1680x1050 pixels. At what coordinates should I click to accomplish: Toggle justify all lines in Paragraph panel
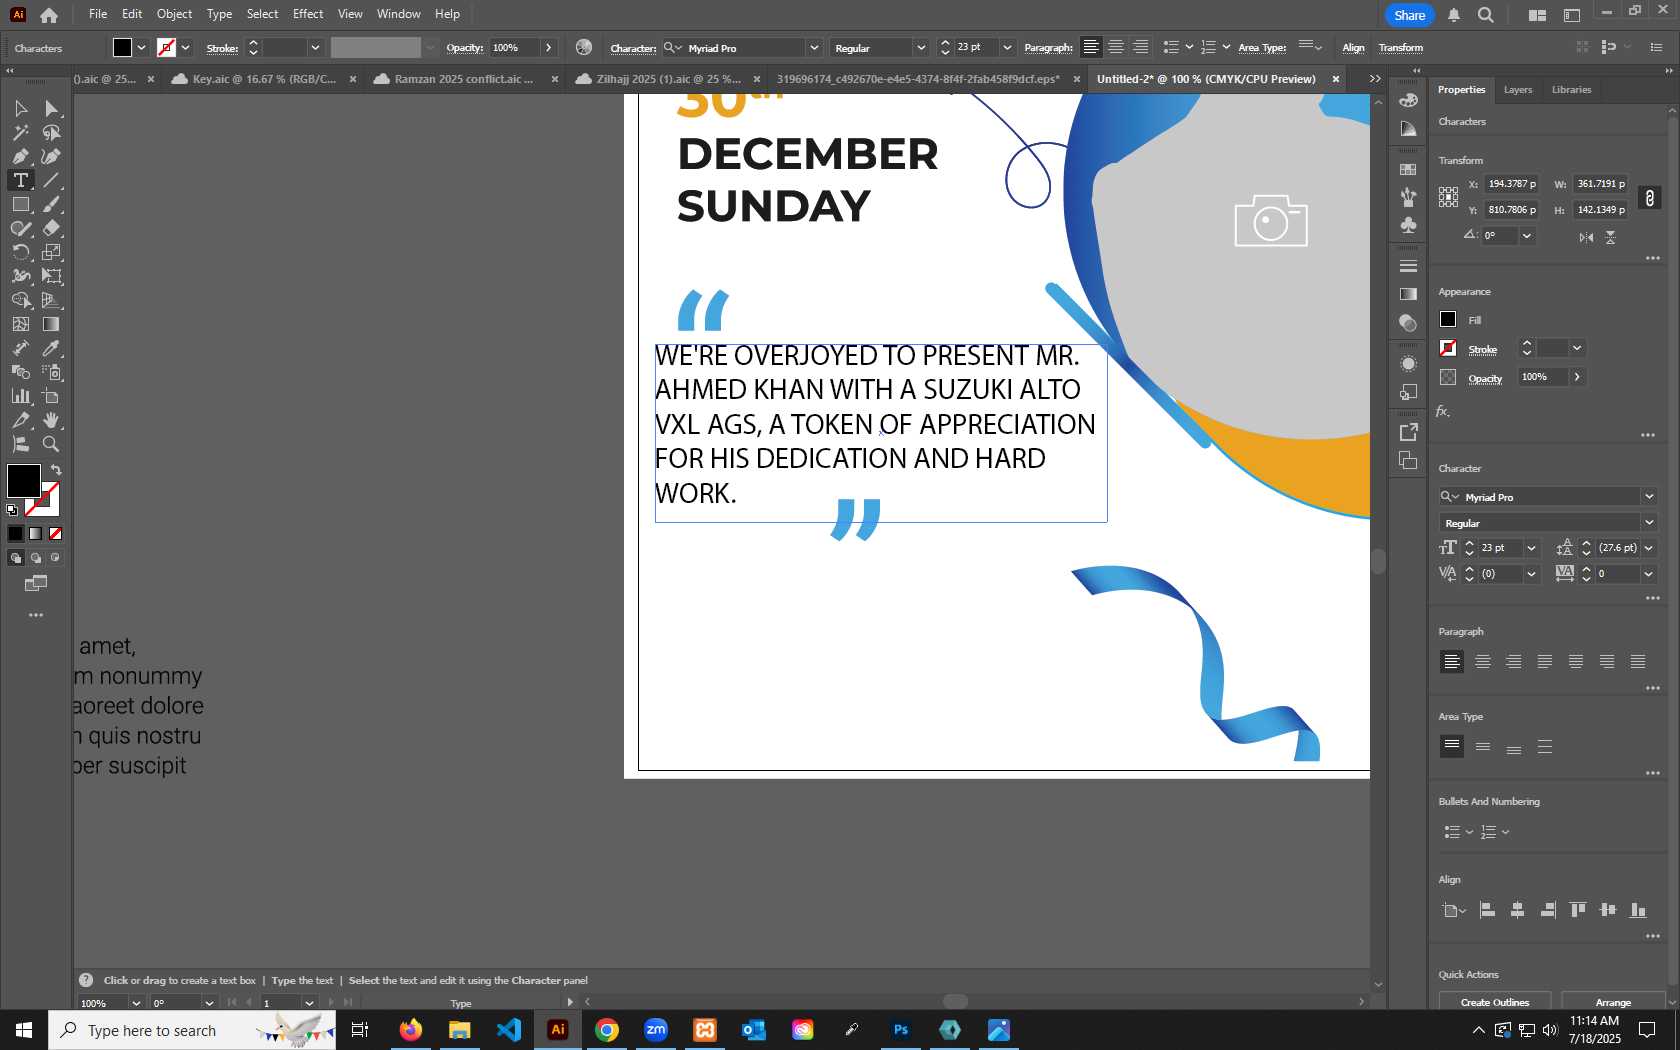click(1638, 661)
